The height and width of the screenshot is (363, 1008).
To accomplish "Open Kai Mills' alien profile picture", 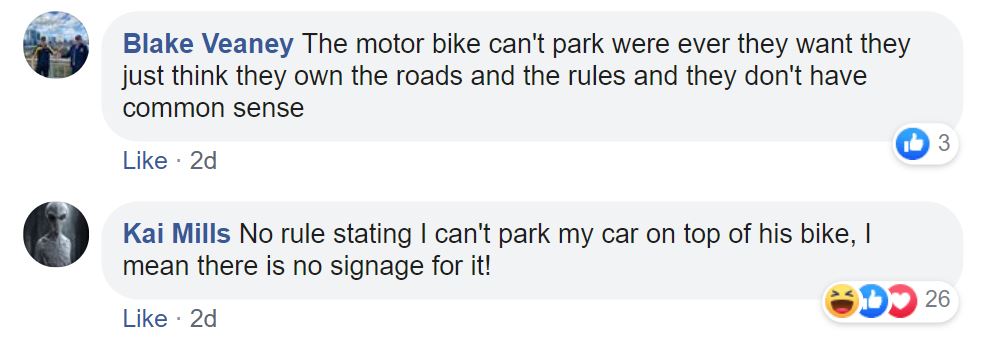I will click(56, 234).
